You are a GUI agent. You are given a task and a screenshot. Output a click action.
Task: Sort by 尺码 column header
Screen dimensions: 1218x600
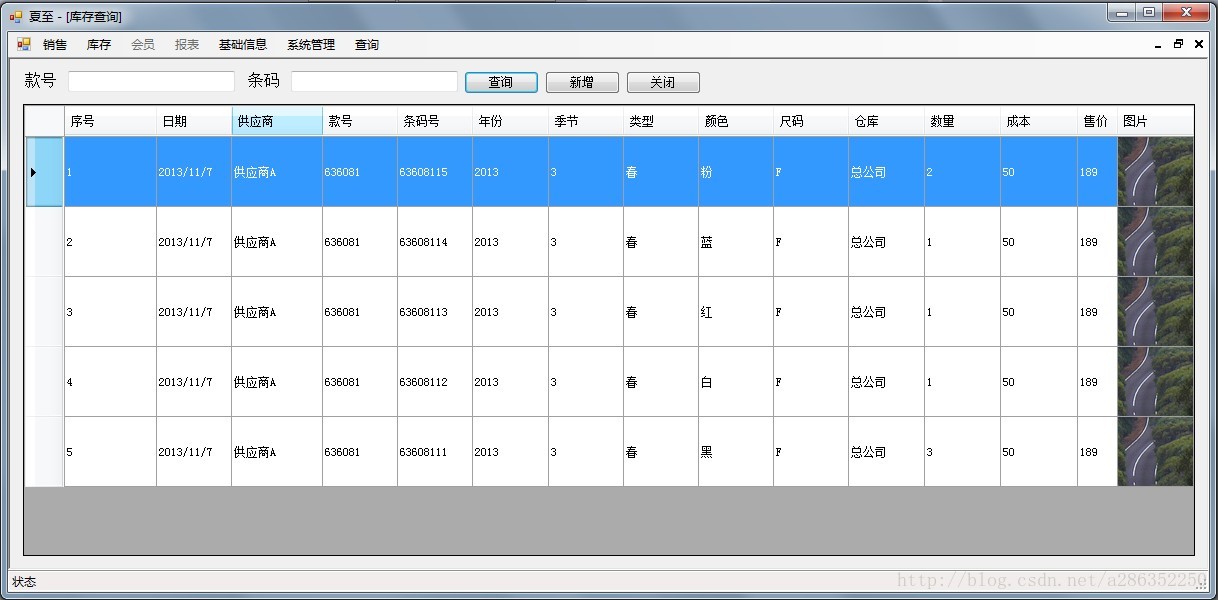[x=811, y=121]
